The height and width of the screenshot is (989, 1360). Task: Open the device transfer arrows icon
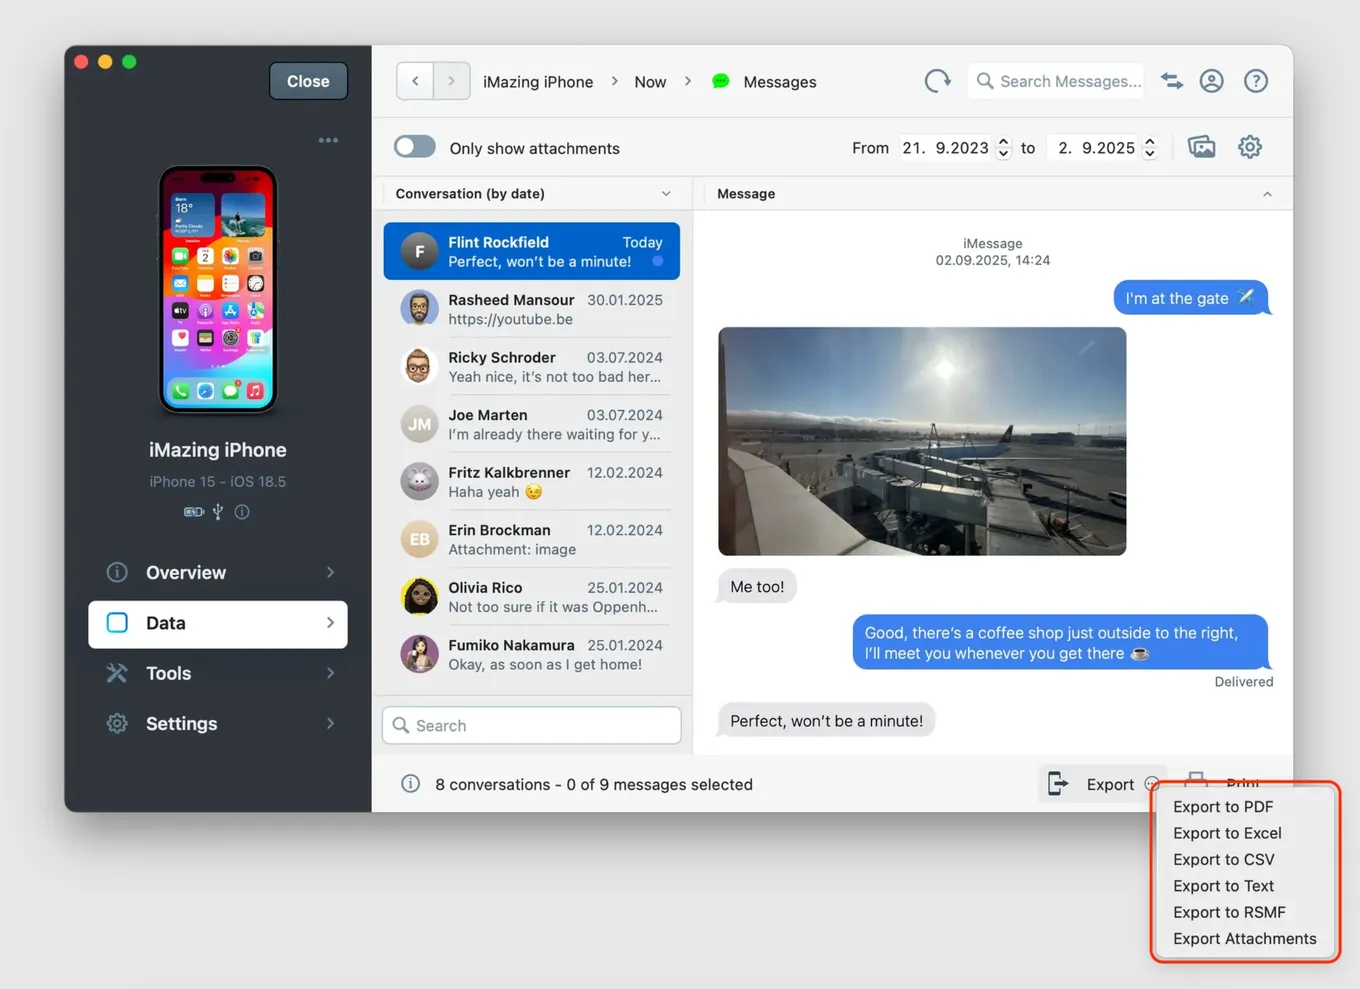point(1172,81)
